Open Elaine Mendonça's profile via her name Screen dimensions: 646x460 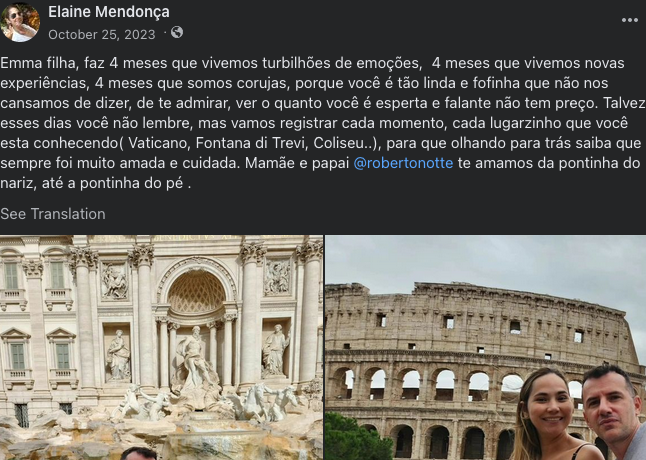[x=109, y=12]
